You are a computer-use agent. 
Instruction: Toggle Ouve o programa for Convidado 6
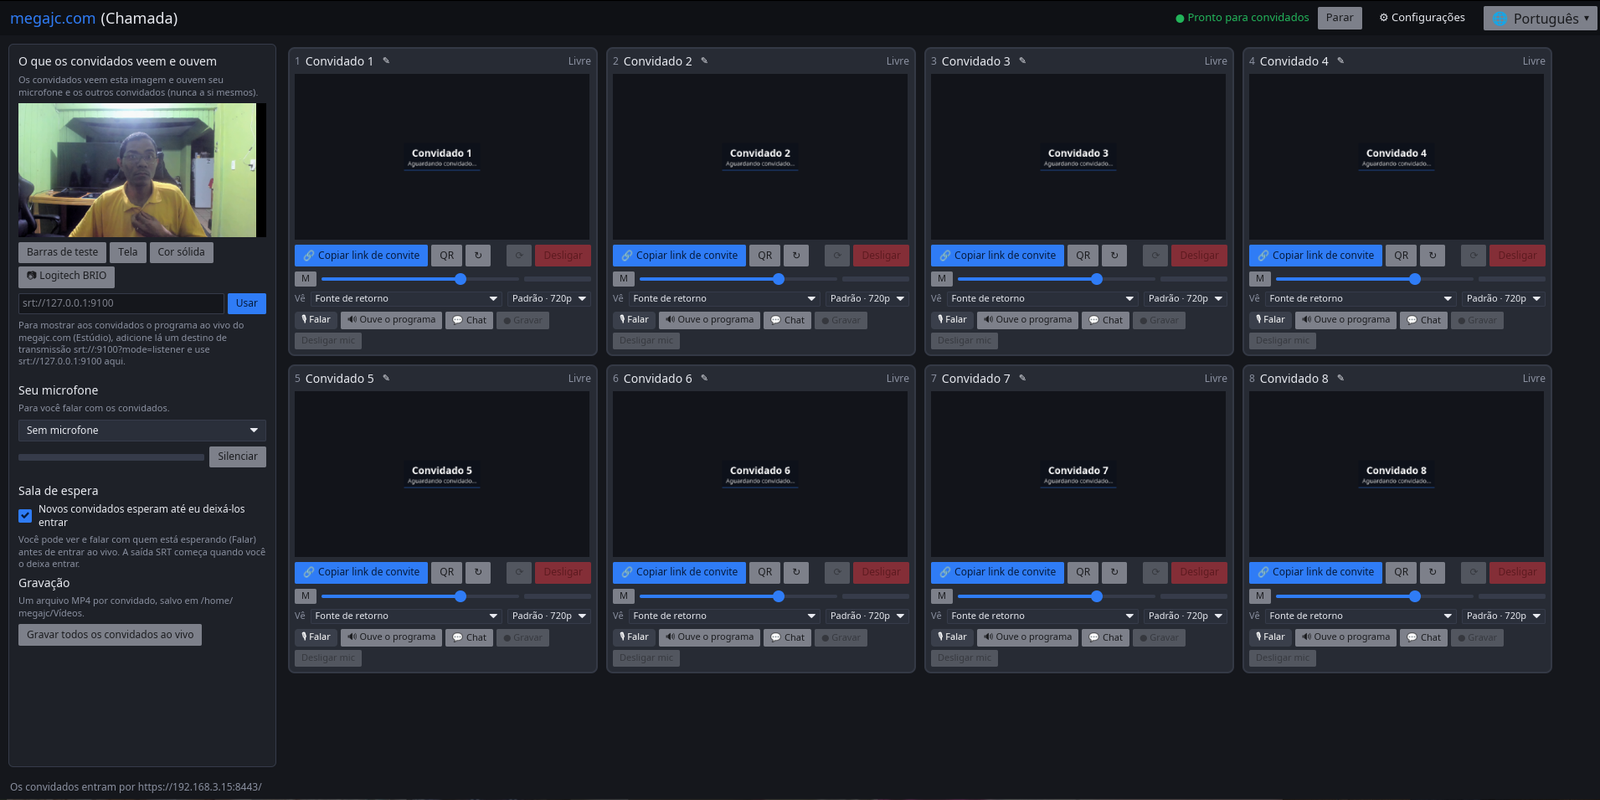pos(710,637)
